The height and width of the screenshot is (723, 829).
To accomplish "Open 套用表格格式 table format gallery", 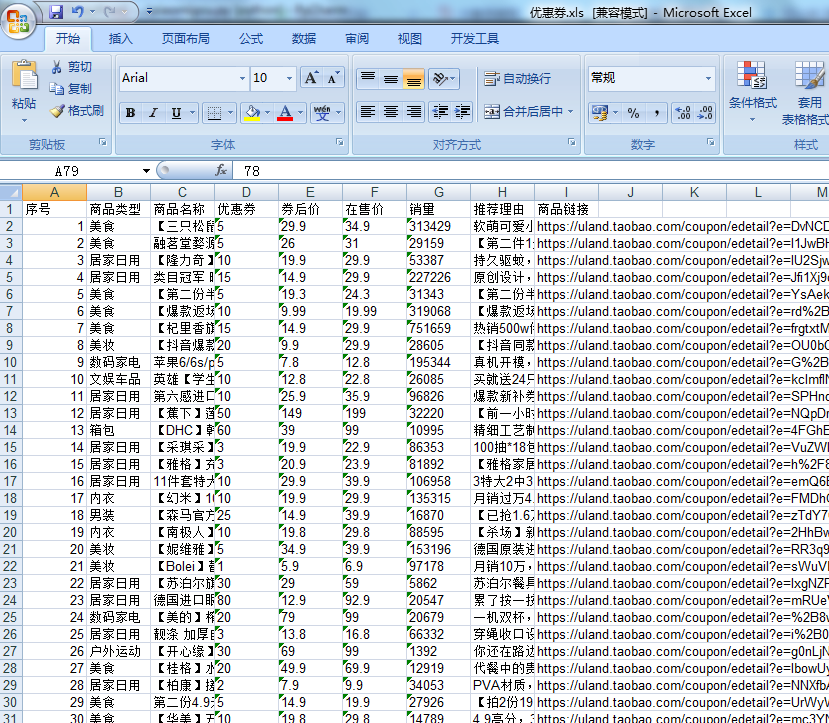I will pos(807,93).
